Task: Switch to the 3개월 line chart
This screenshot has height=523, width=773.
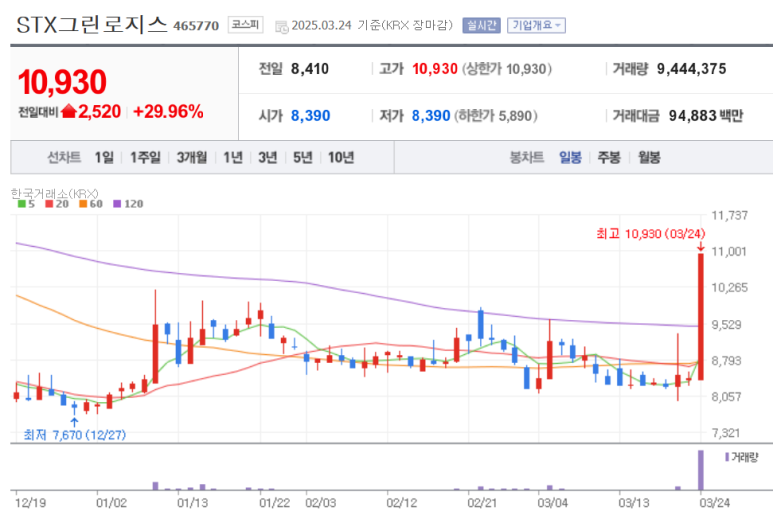Action: pyautogui.click(x=192, y=157)
